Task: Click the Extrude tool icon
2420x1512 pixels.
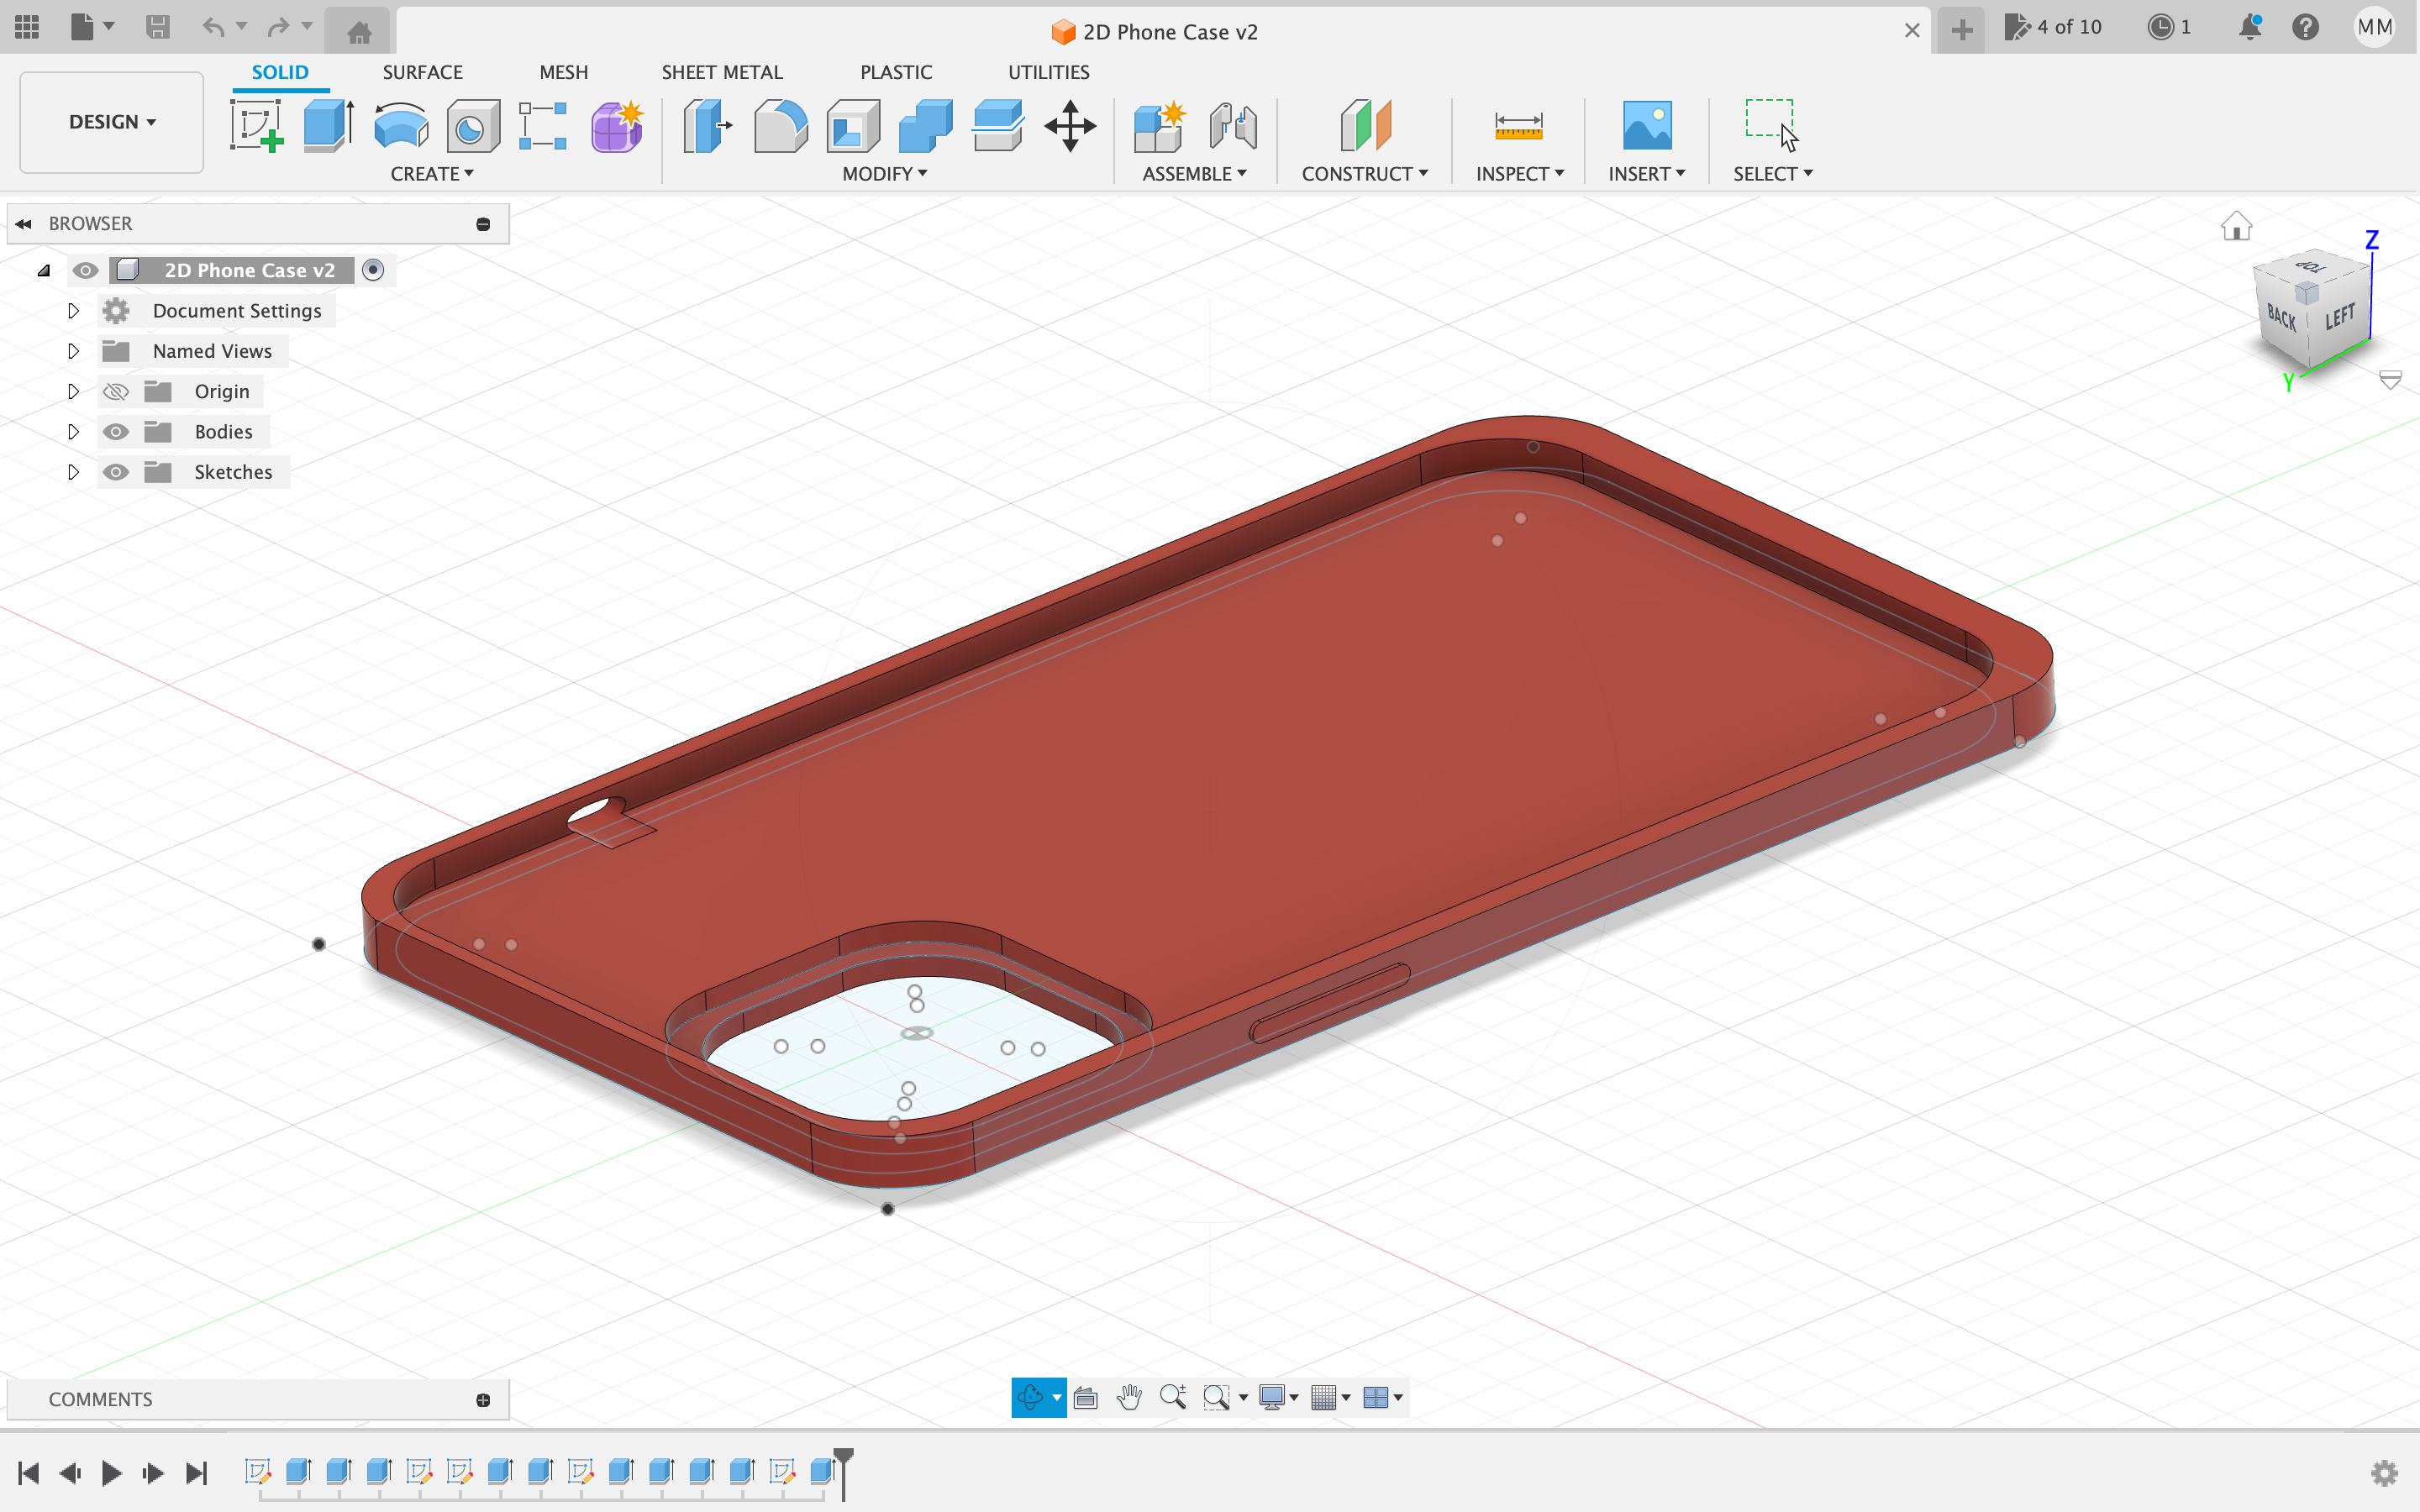Action: (x=328, y=126)
